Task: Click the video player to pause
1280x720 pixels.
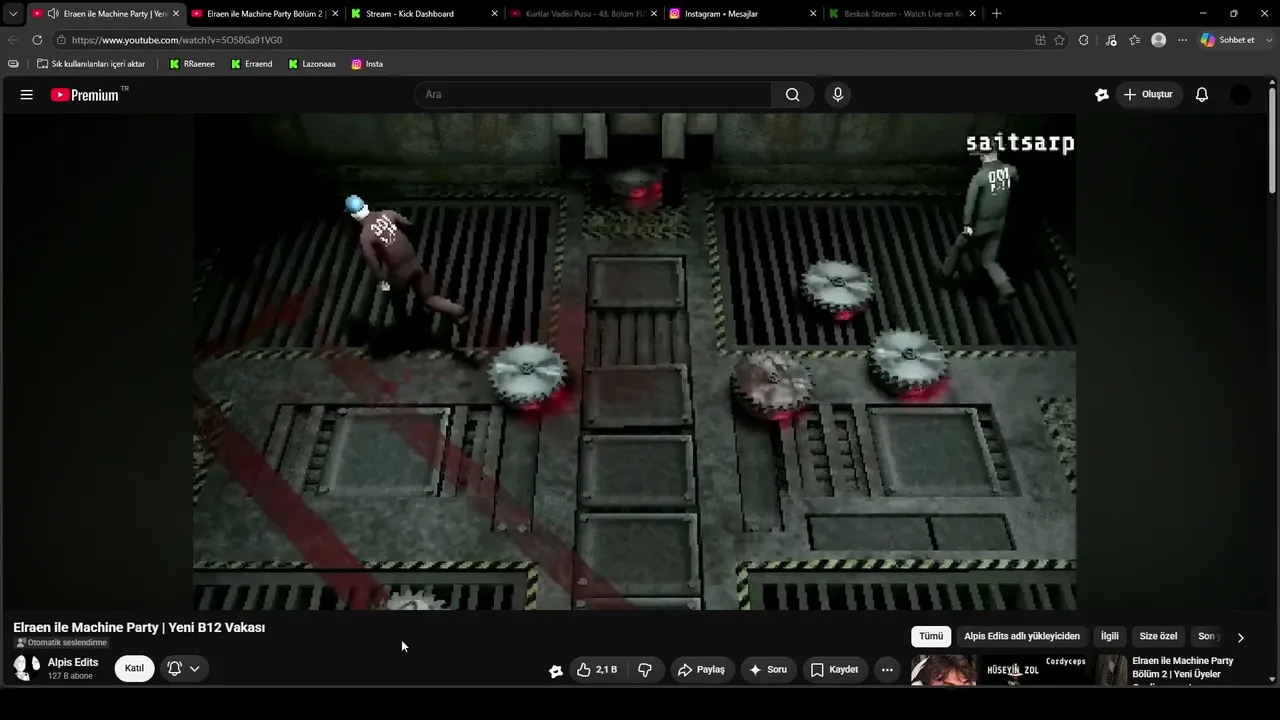Action: (635, 361)
